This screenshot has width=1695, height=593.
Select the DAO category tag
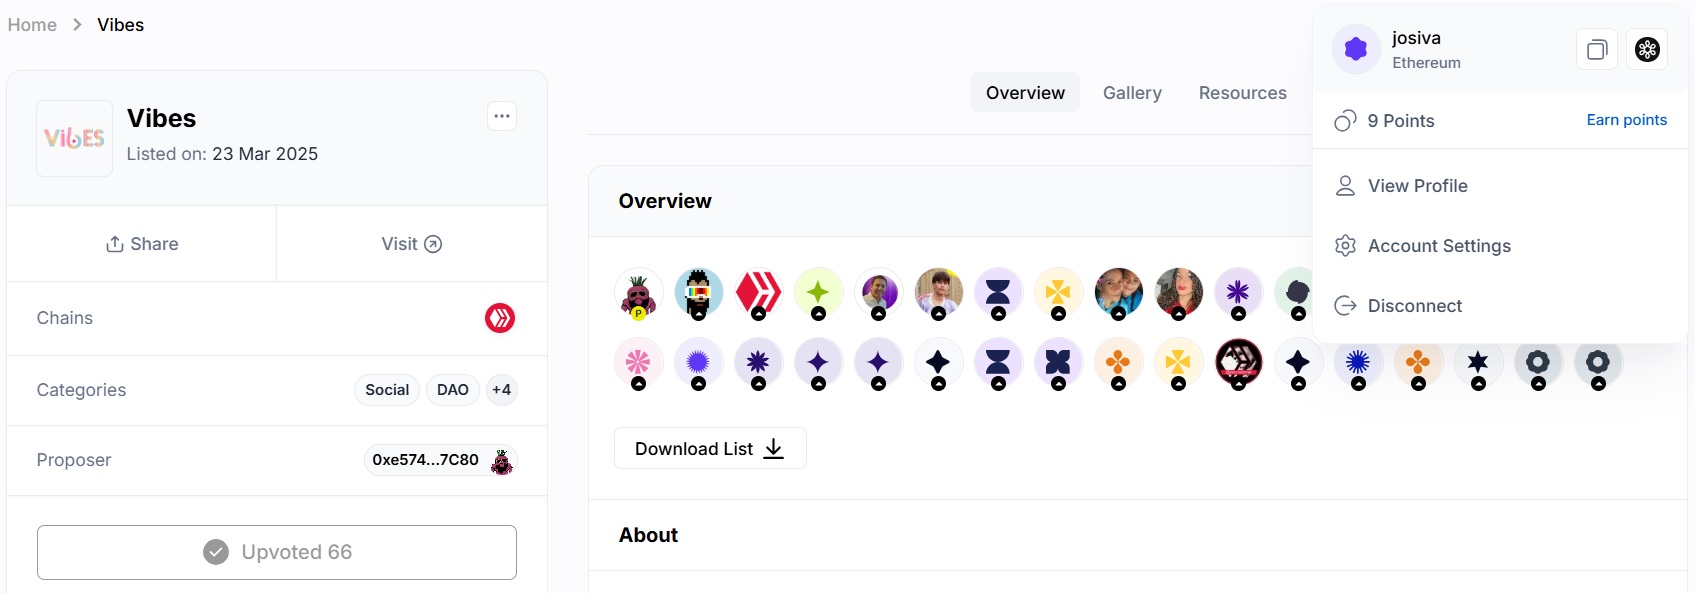(453, 390)
